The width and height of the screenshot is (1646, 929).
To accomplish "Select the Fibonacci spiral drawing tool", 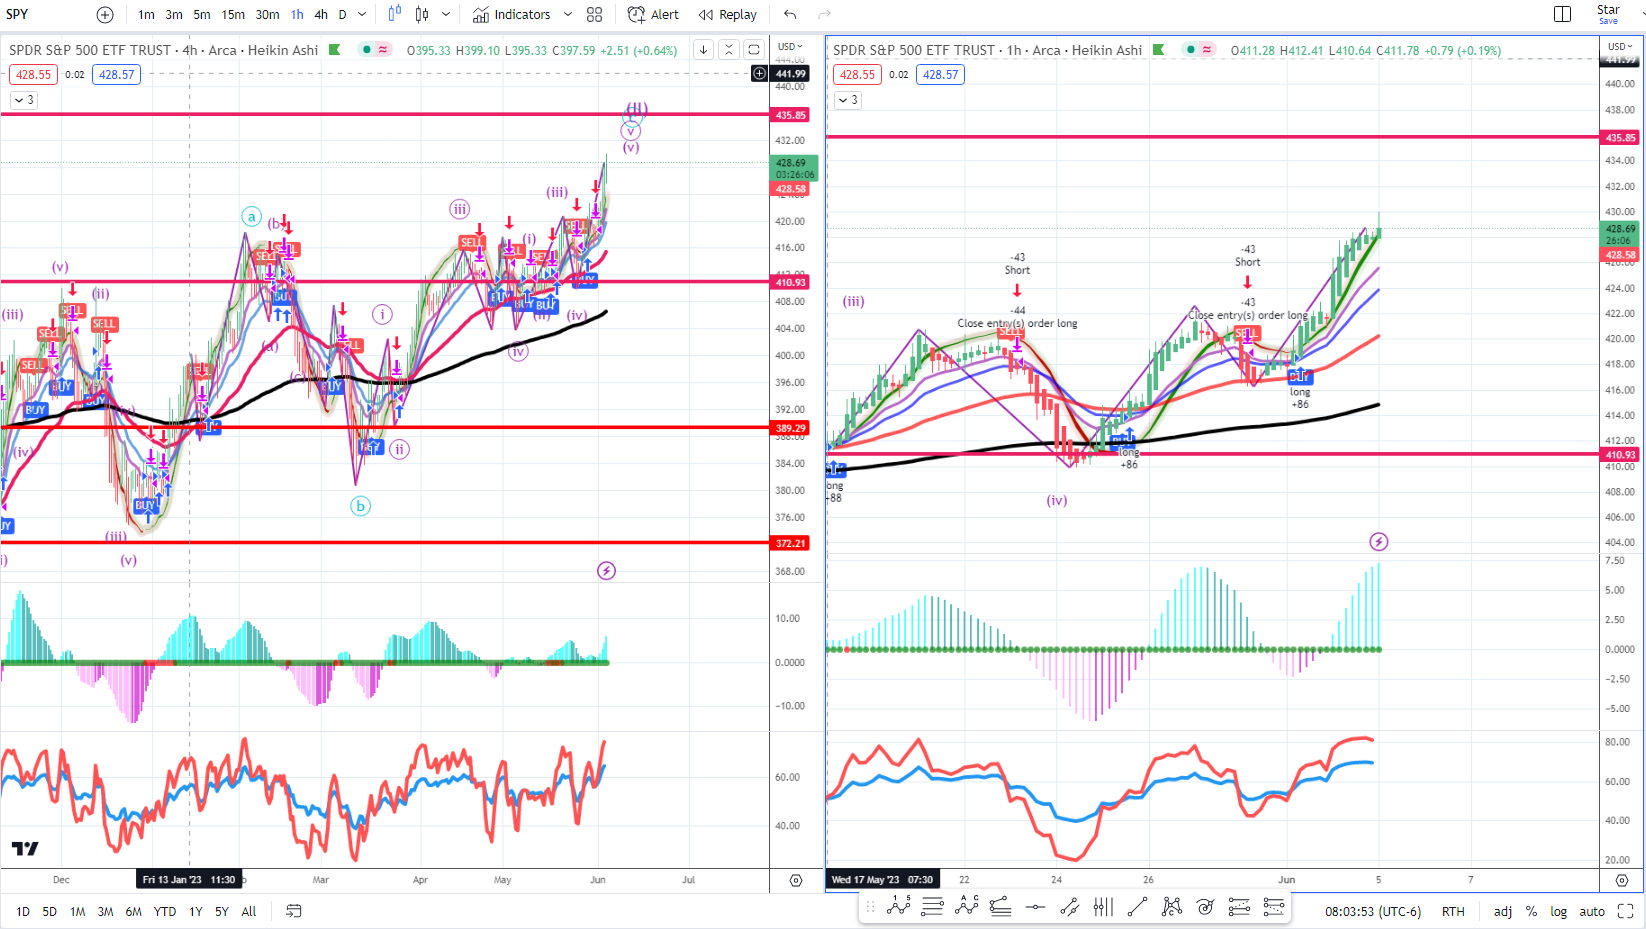I will [1205, 907].
